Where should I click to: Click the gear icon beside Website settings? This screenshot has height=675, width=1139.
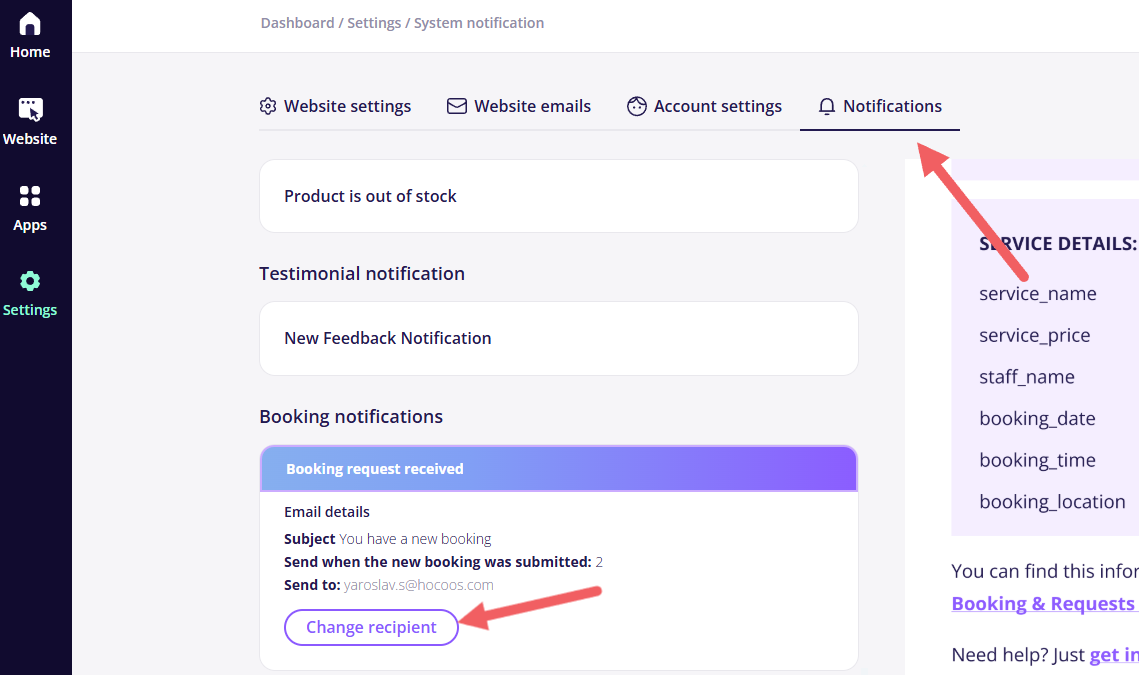pos(268,106)
